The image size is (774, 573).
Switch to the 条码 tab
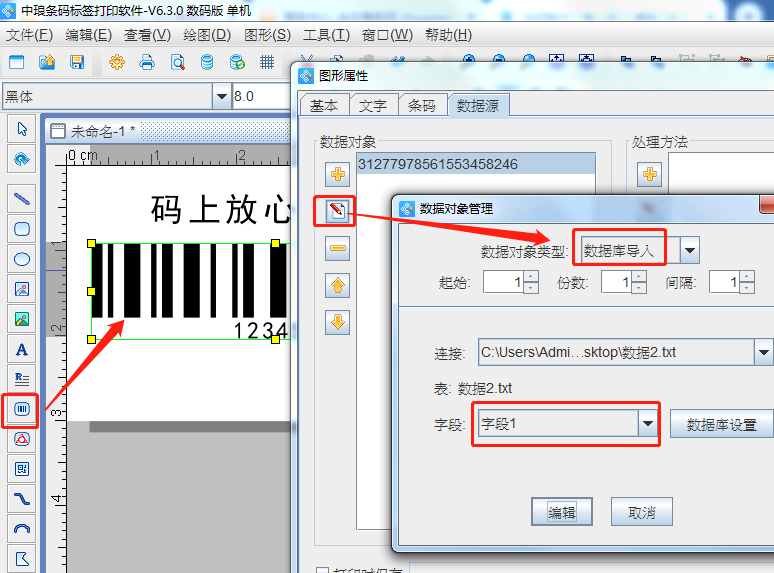coord(422,105)
